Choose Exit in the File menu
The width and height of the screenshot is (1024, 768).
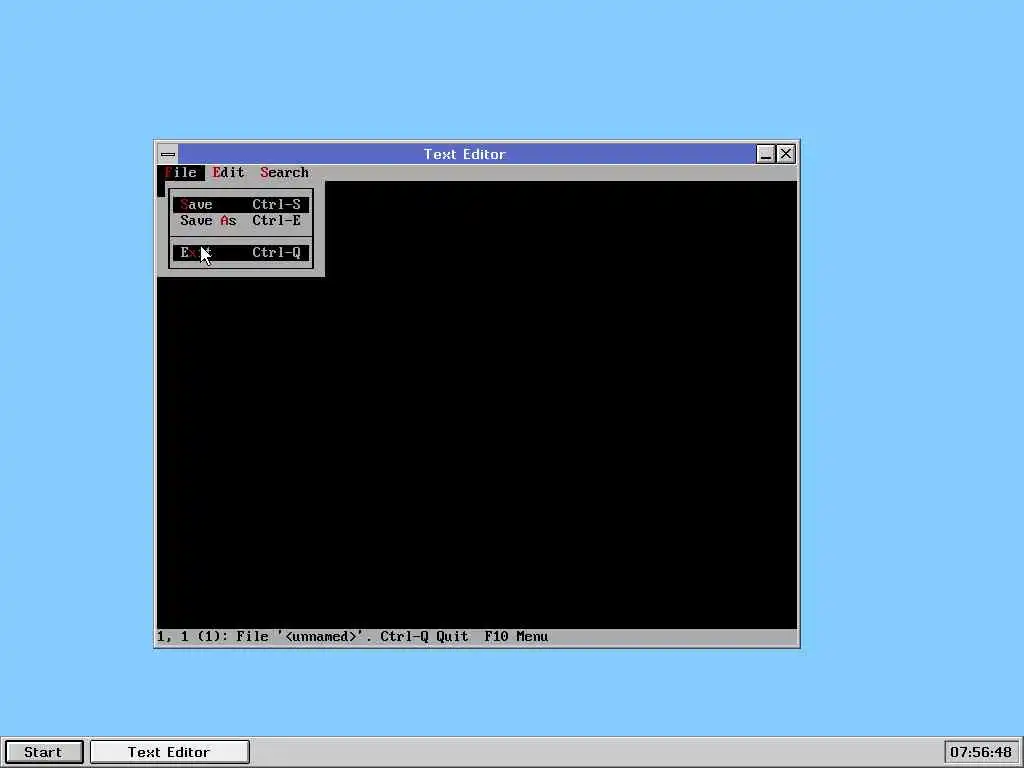[x=241, y=253]
